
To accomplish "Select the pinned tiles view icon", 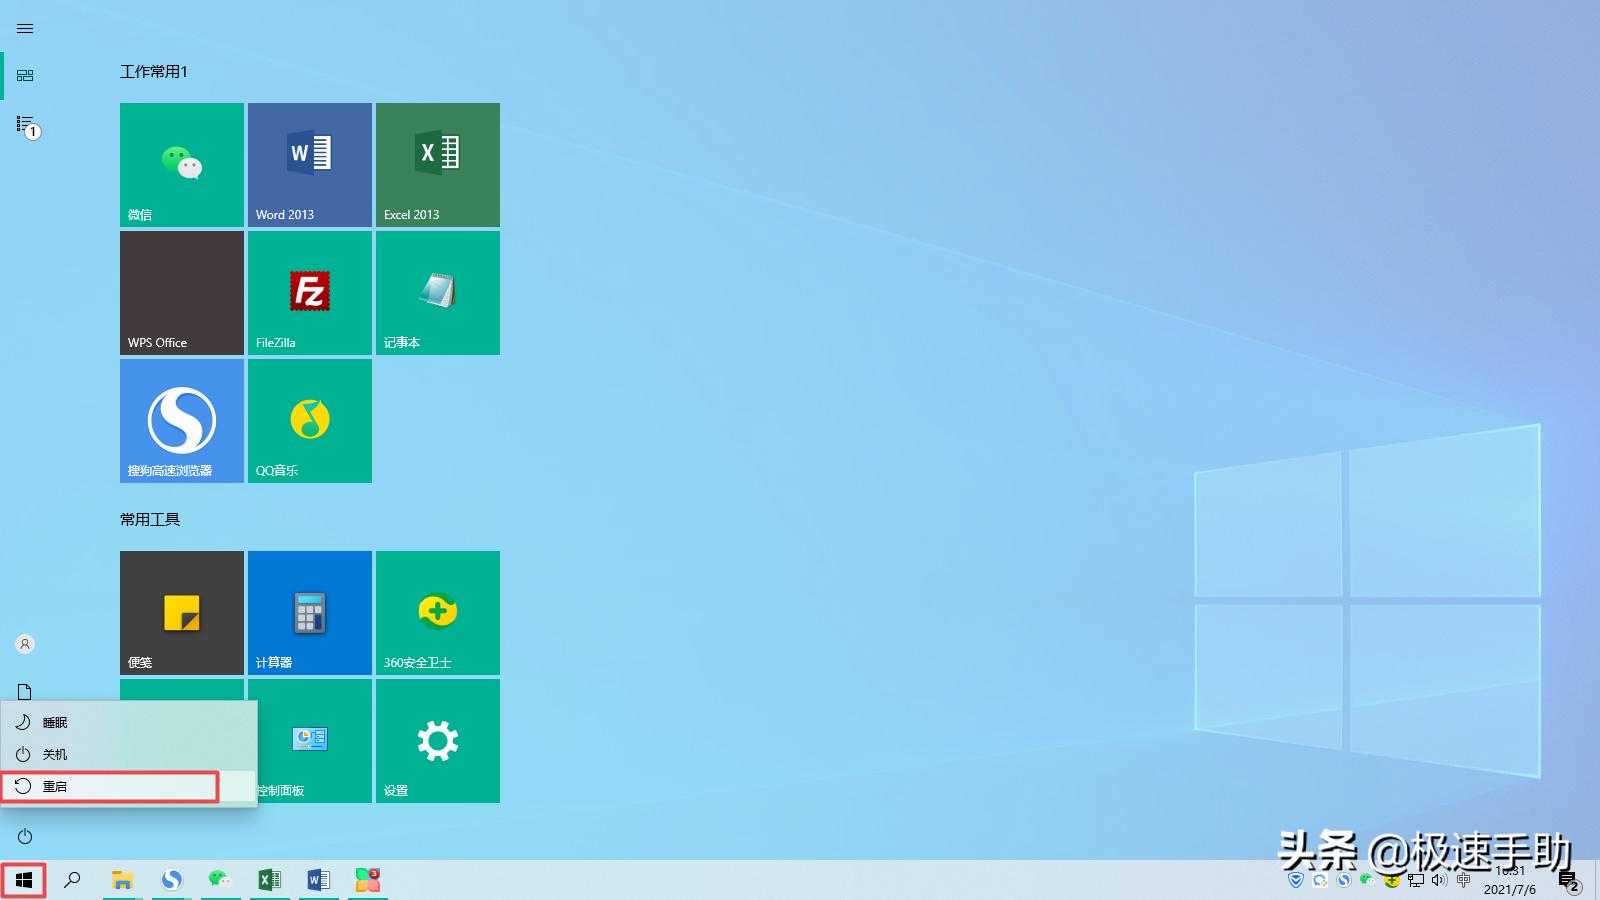I will coord(25,75).
